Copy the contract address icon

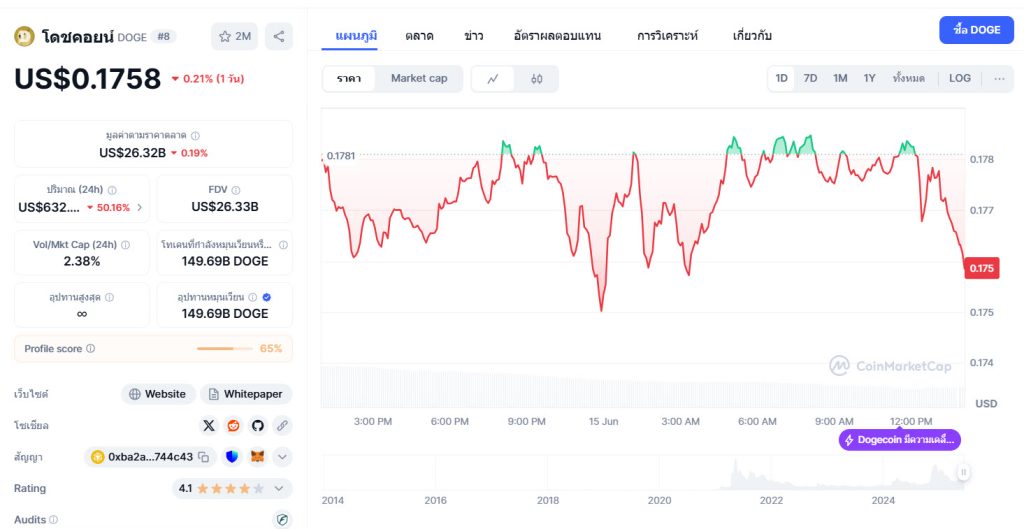(204, 457)
